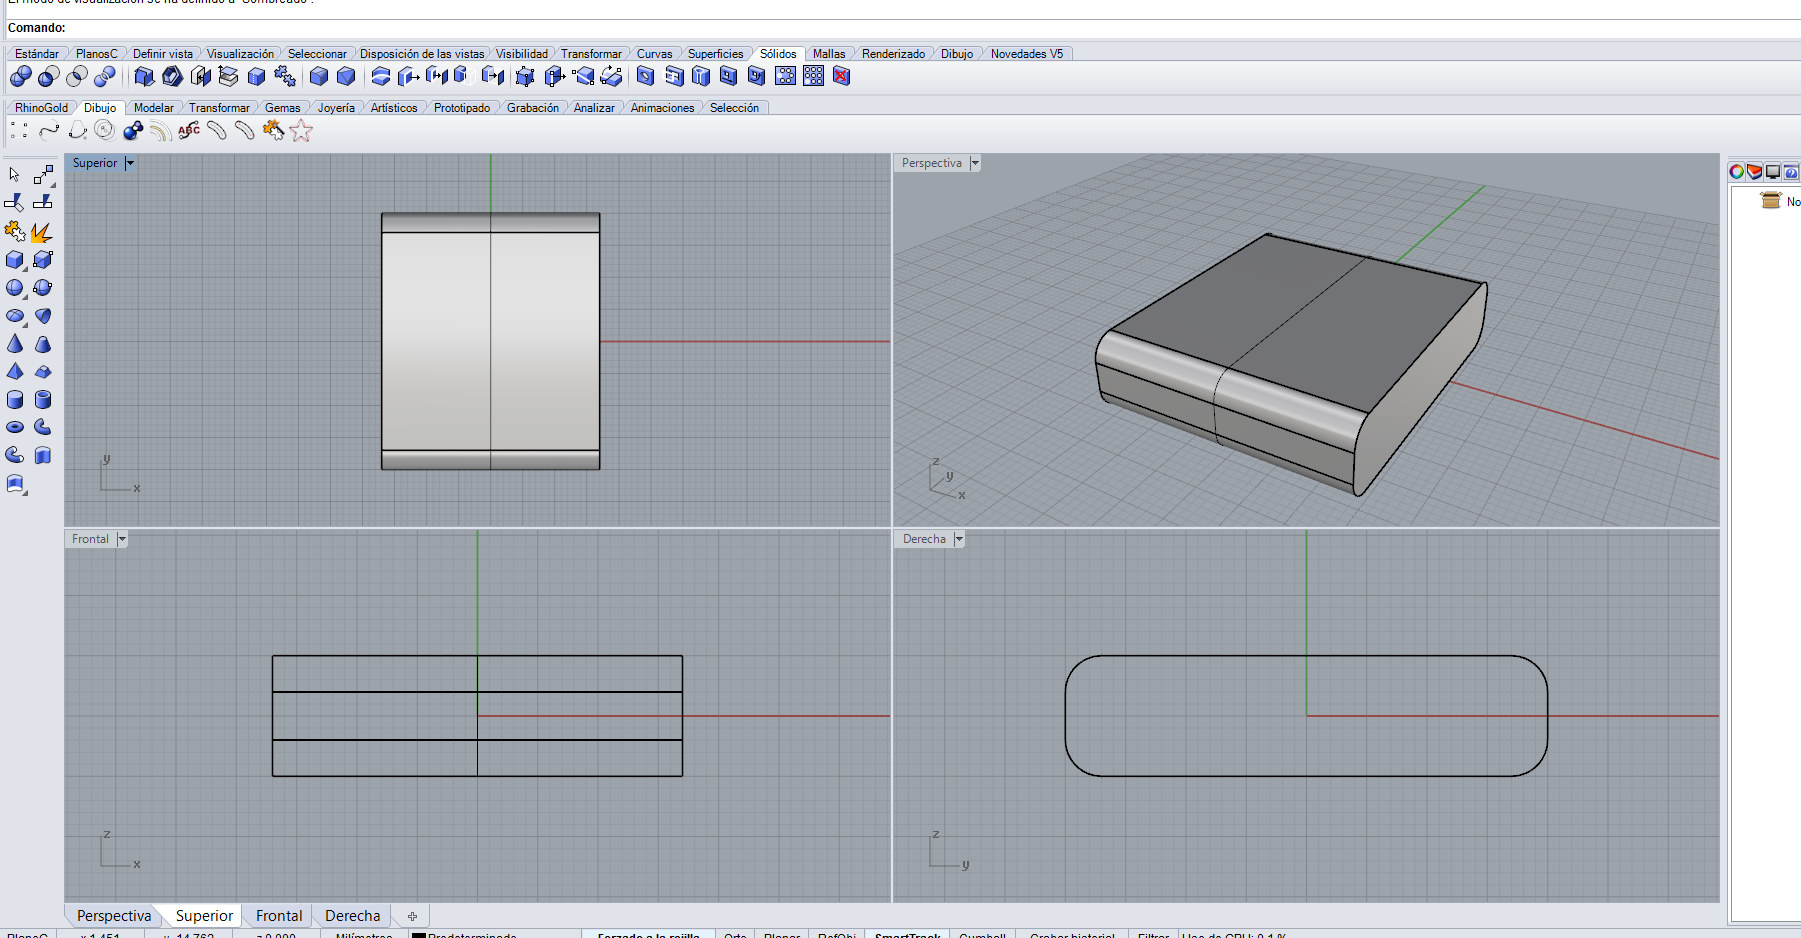The height and width of the screenshot is (938, 1801).
Task: Click the Derecha viewport title label
Action: point(924,539)
